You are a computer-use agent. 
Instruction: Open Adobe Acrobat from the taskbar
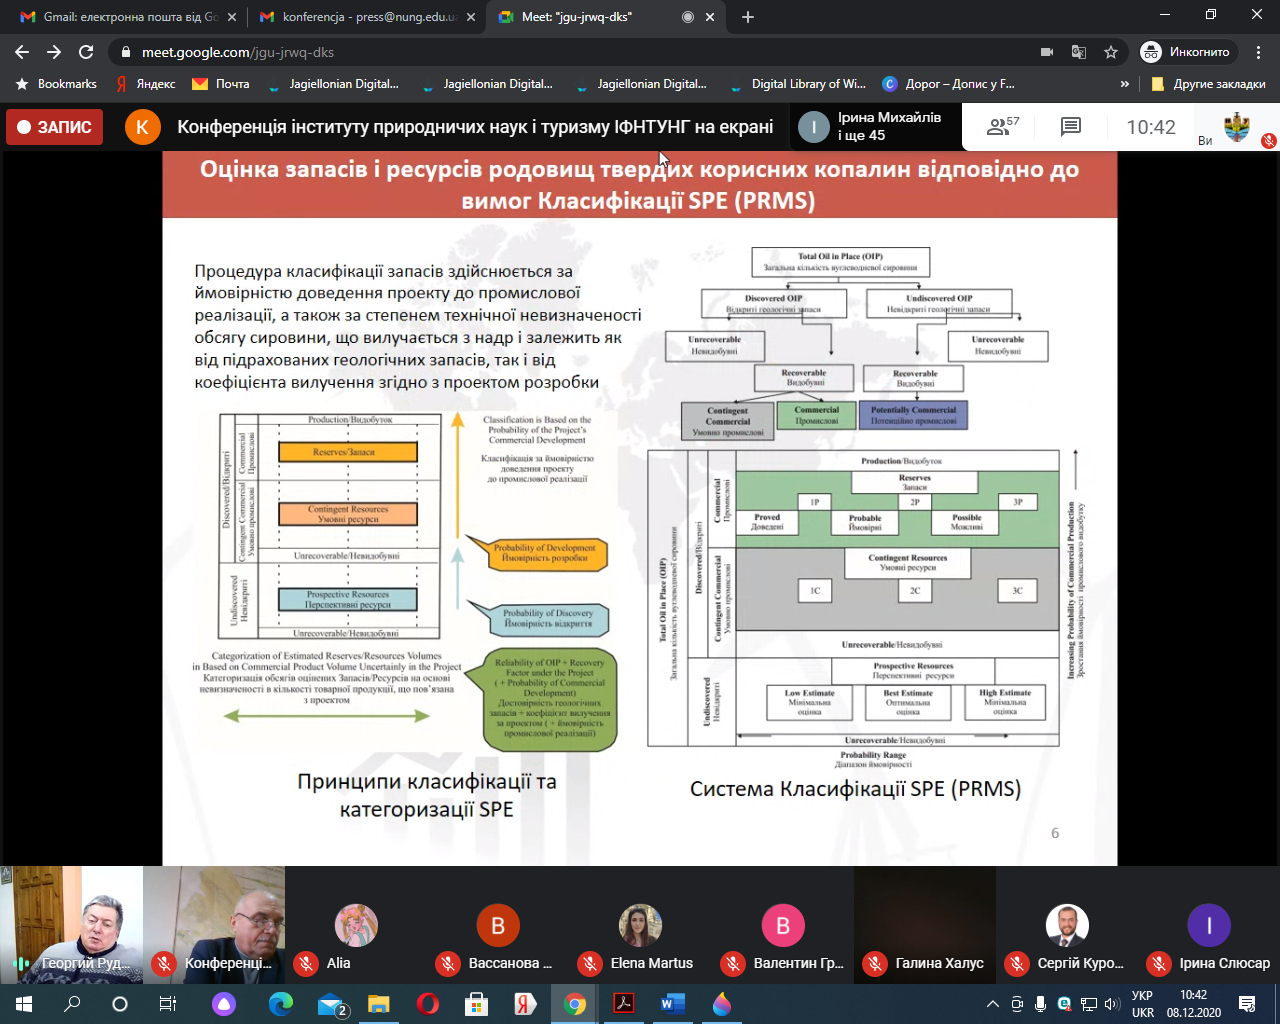[x=624, y=1004]
